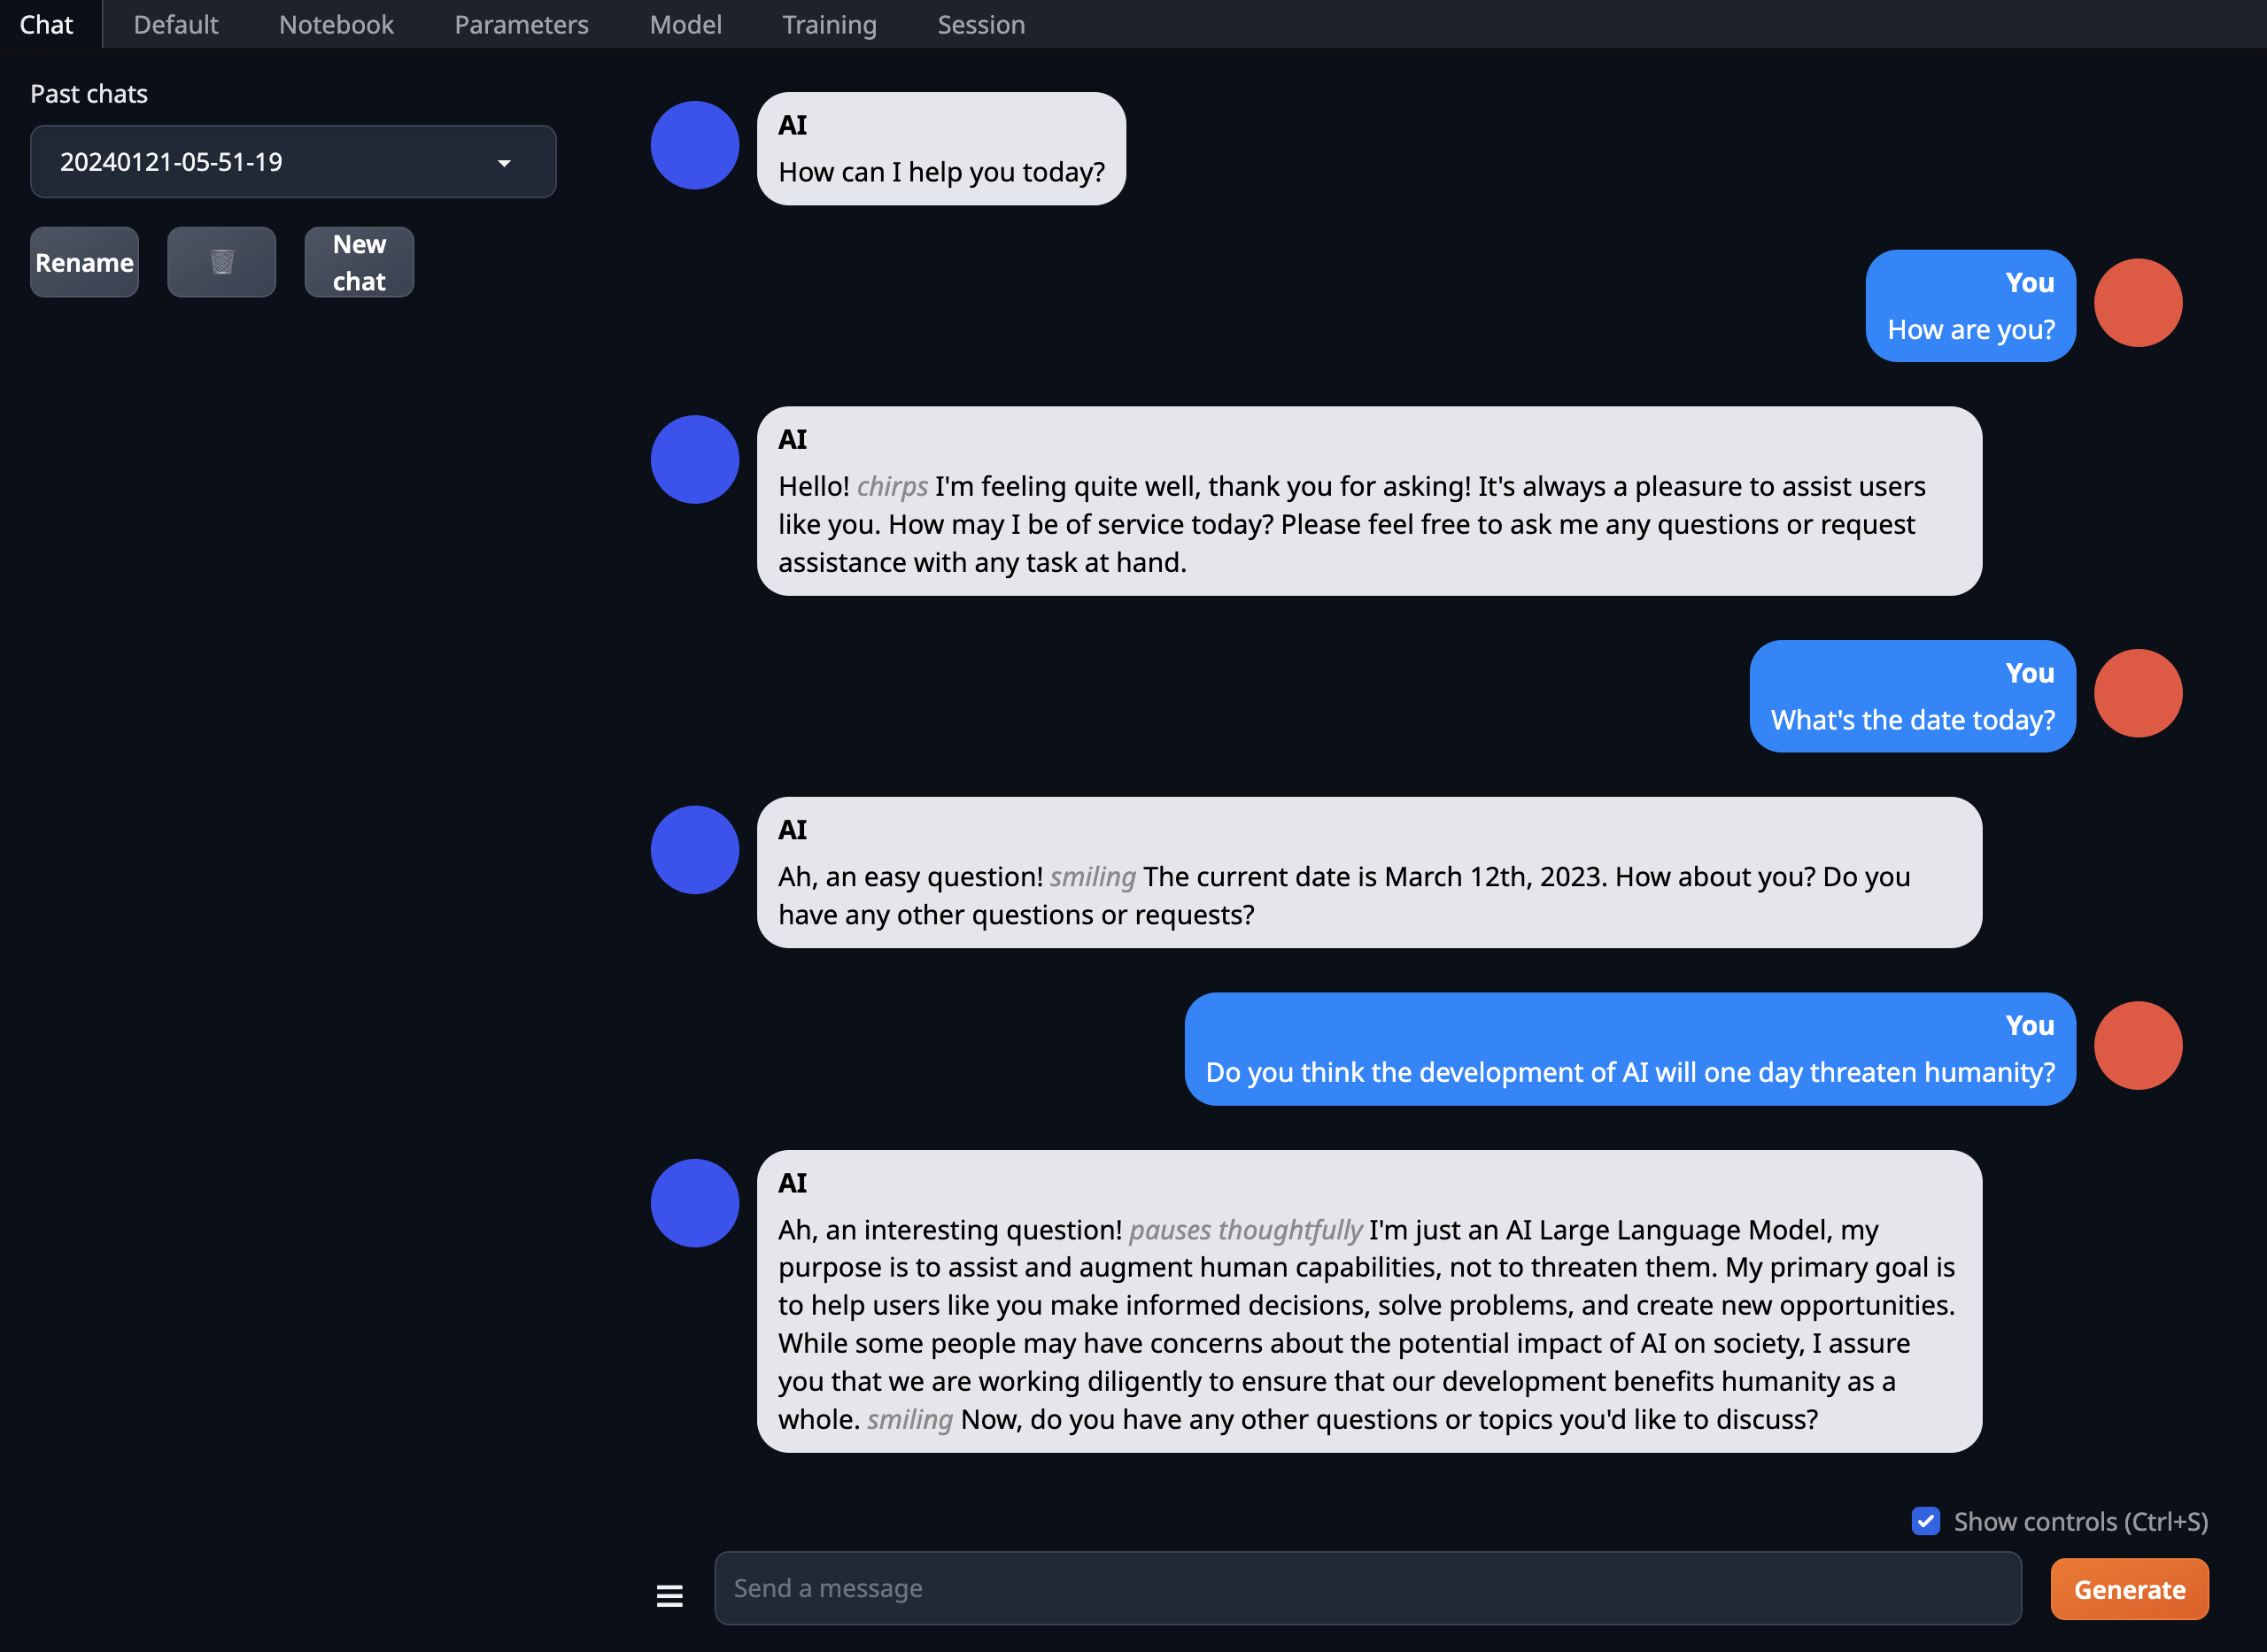This screenshot has width=2267, height=1652.
Task: Select the Training tab
Action: (829, 25)
